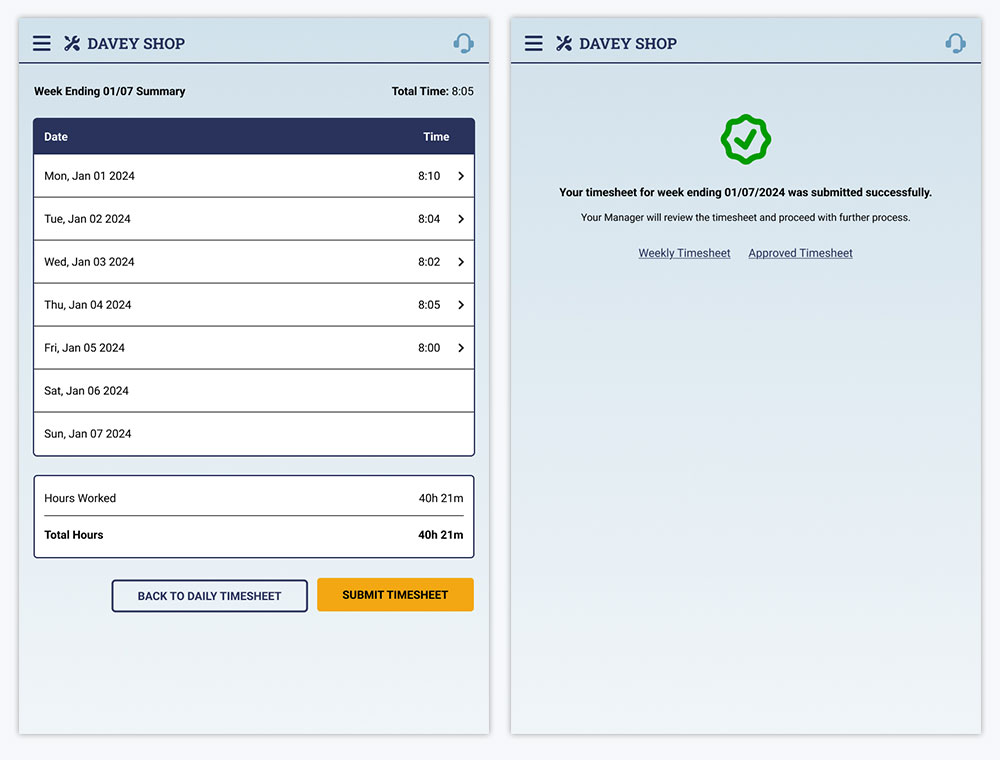Screen dimensions: 1000x760
Task: Open Wed, Jan 03 2024 details via chevron
Action: coord(461,262)
